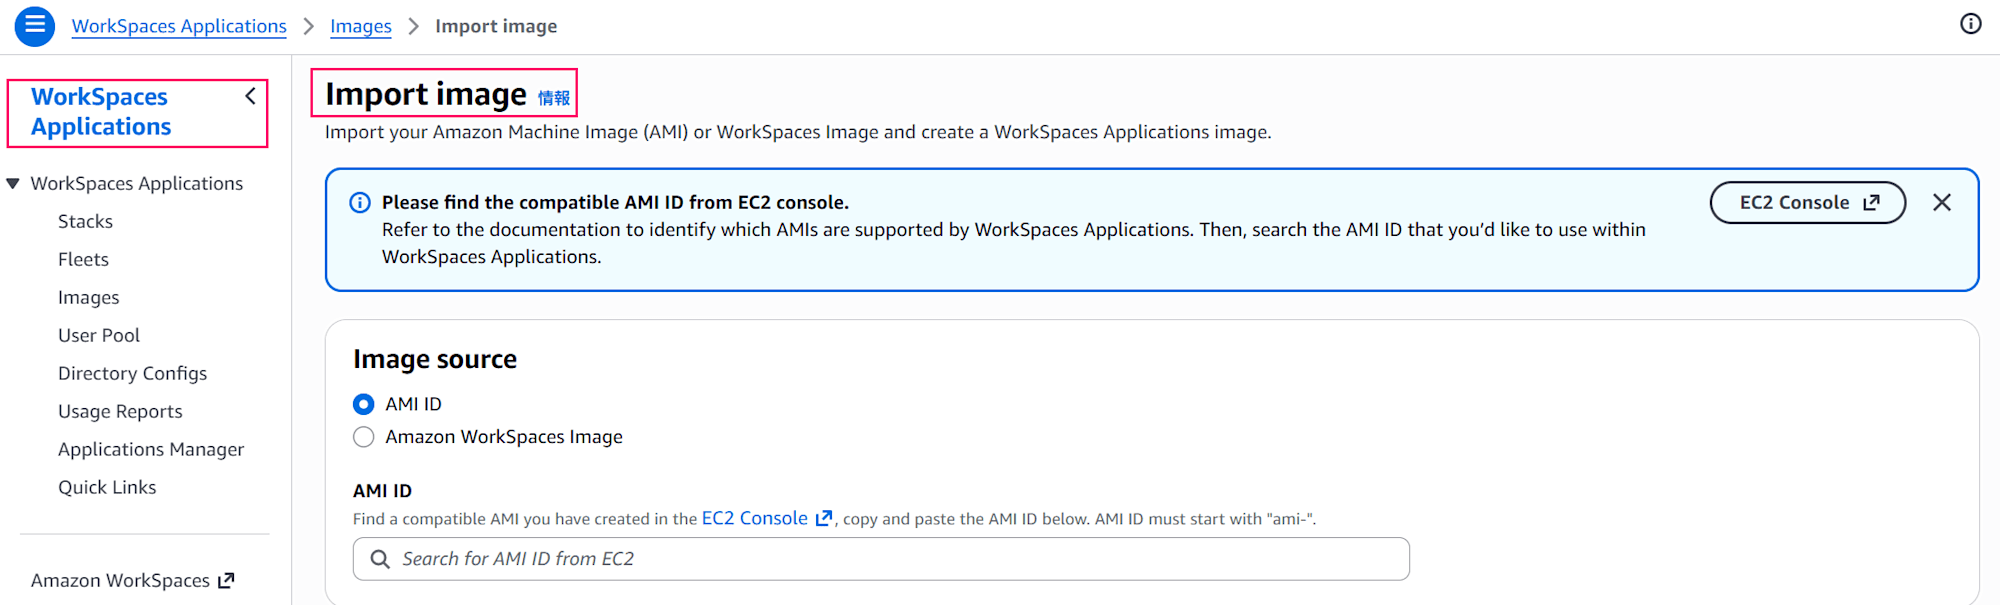
Task: Focus the Search for AMI ID field
Action: coord(881,559)
